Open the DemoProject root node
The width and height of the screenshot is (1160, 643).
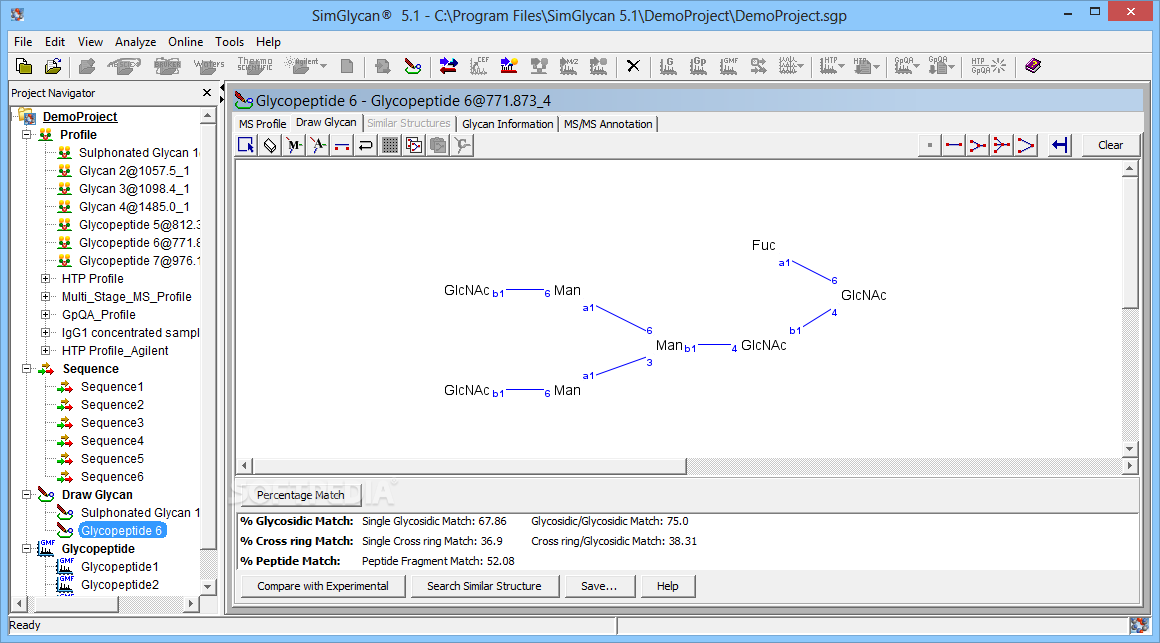tap(80, 116)
